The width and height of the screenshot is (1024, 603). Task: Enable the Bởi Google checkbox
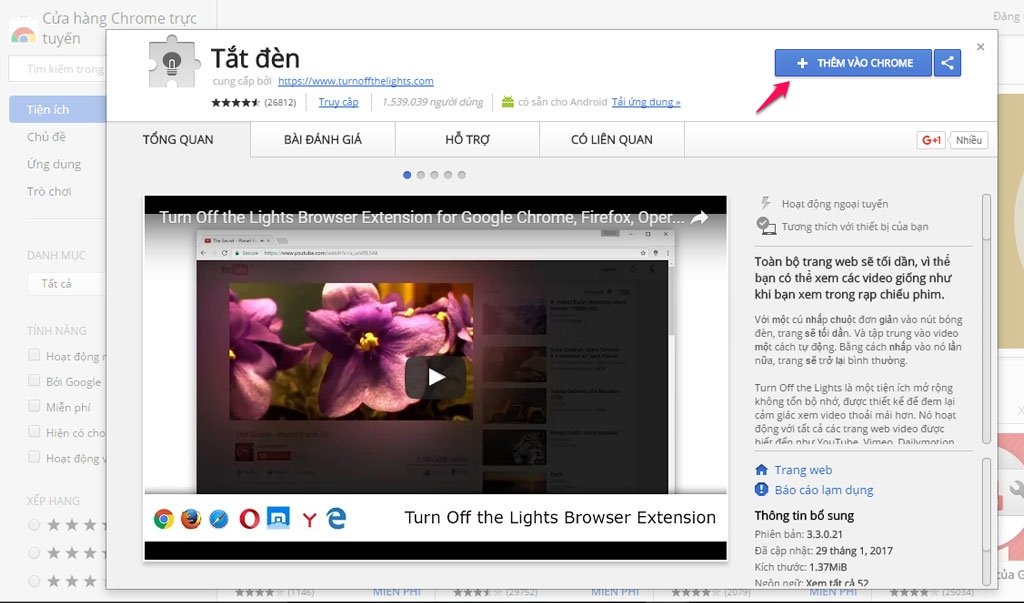[35, 381]
